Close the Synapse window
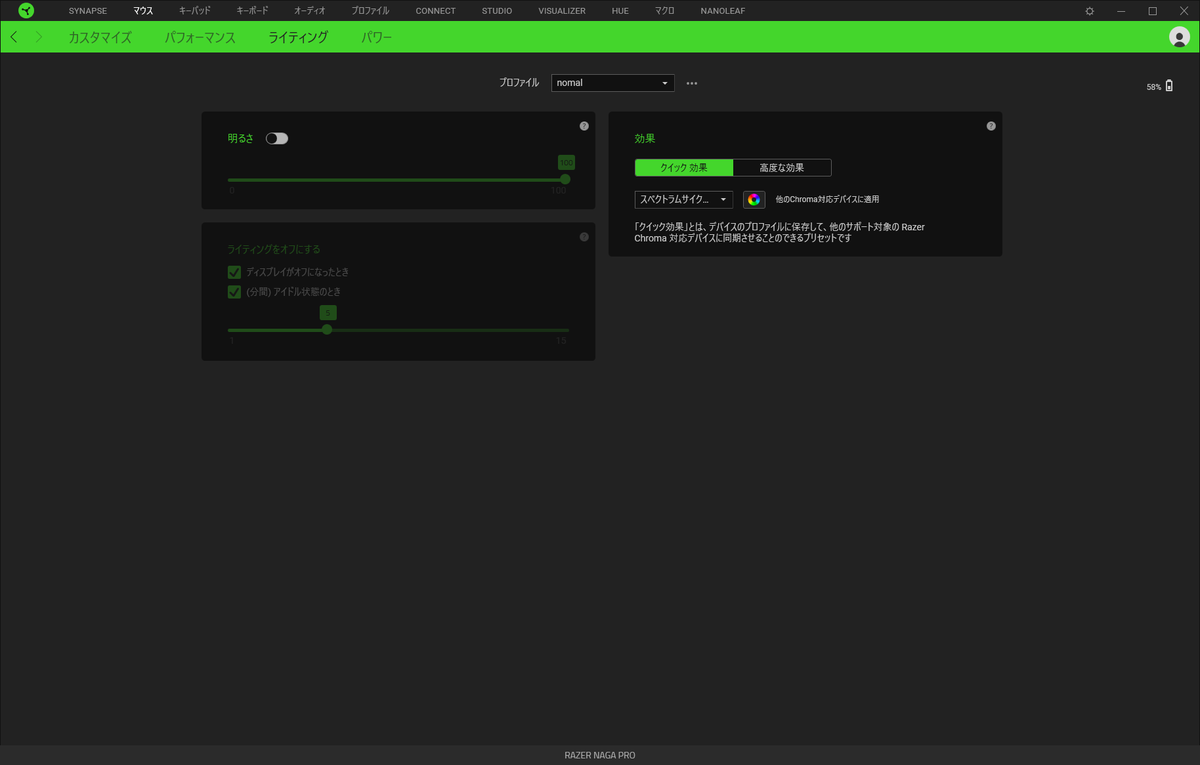Image resolution: width=1200 pixels, height=765 pixels. (x=1183, y=11)
